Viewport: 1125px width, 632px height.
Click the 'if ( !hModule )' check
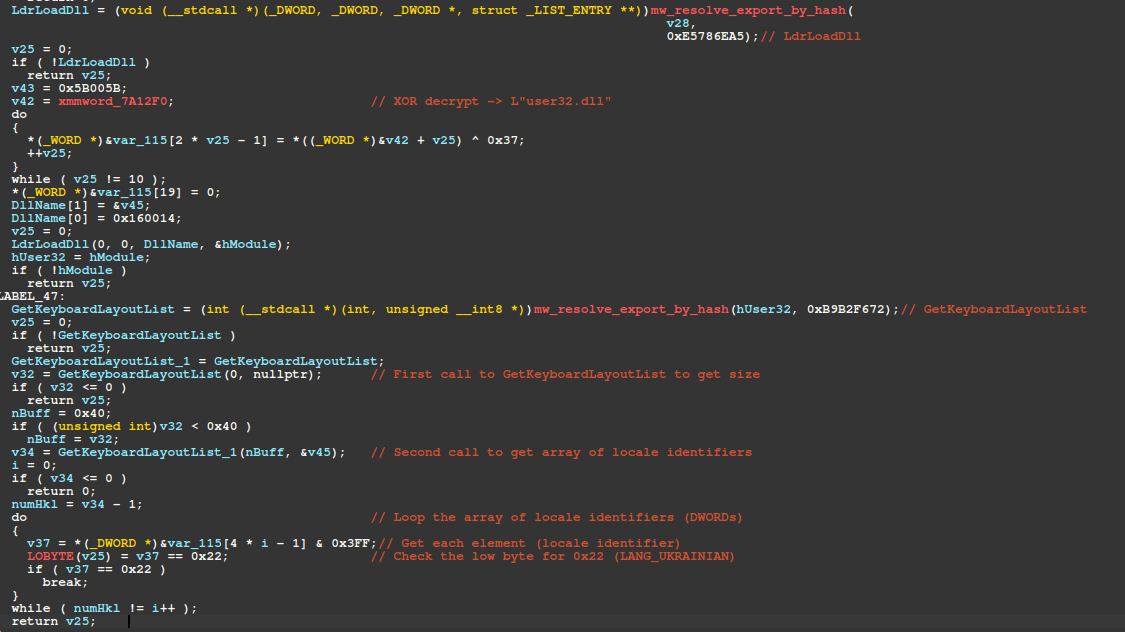point(69,270)
